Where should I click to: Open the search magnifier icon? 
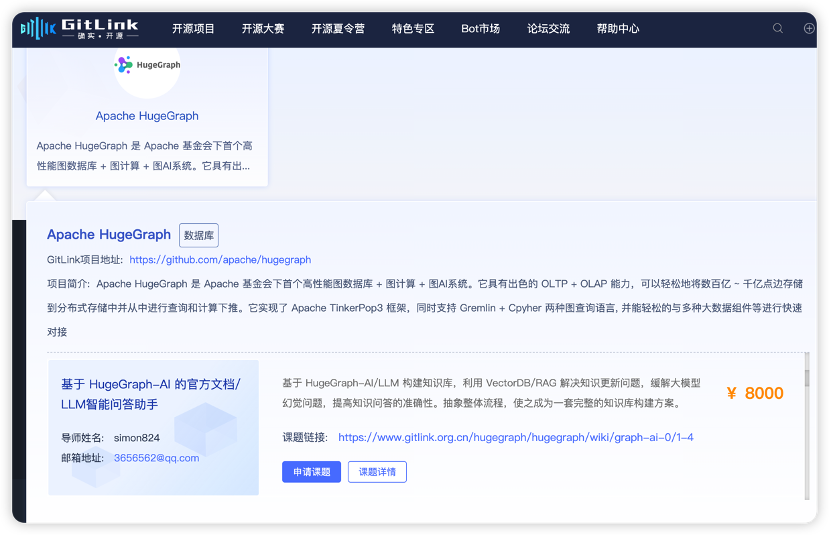click(778, 29)
